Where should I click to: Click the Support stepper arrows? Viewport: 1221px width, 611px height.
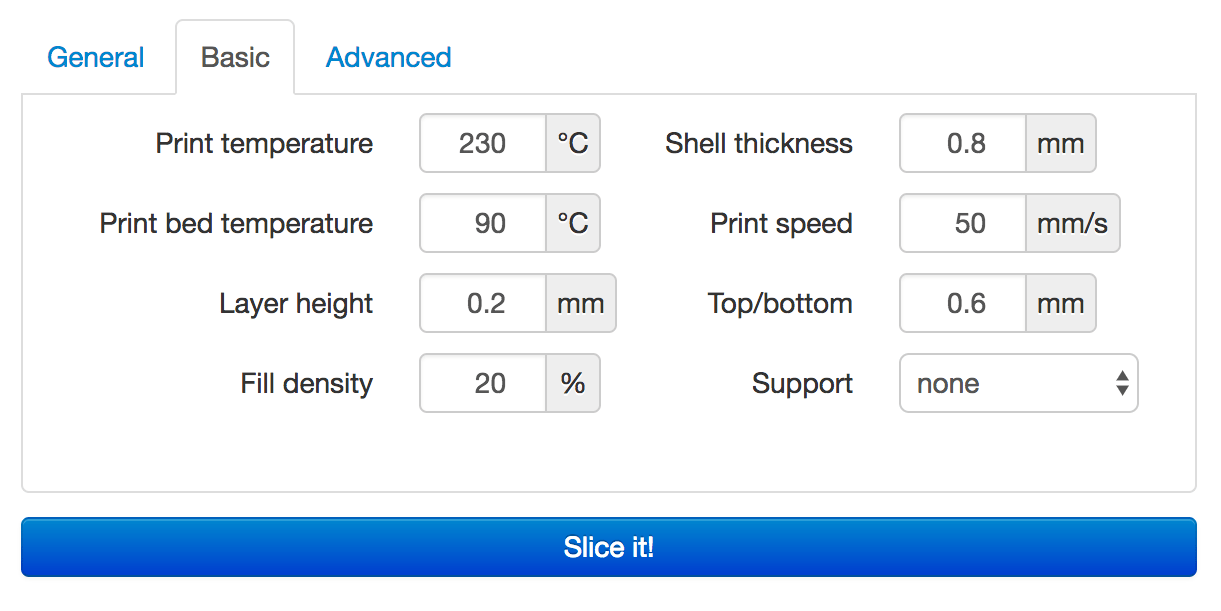click(1124, 383)
